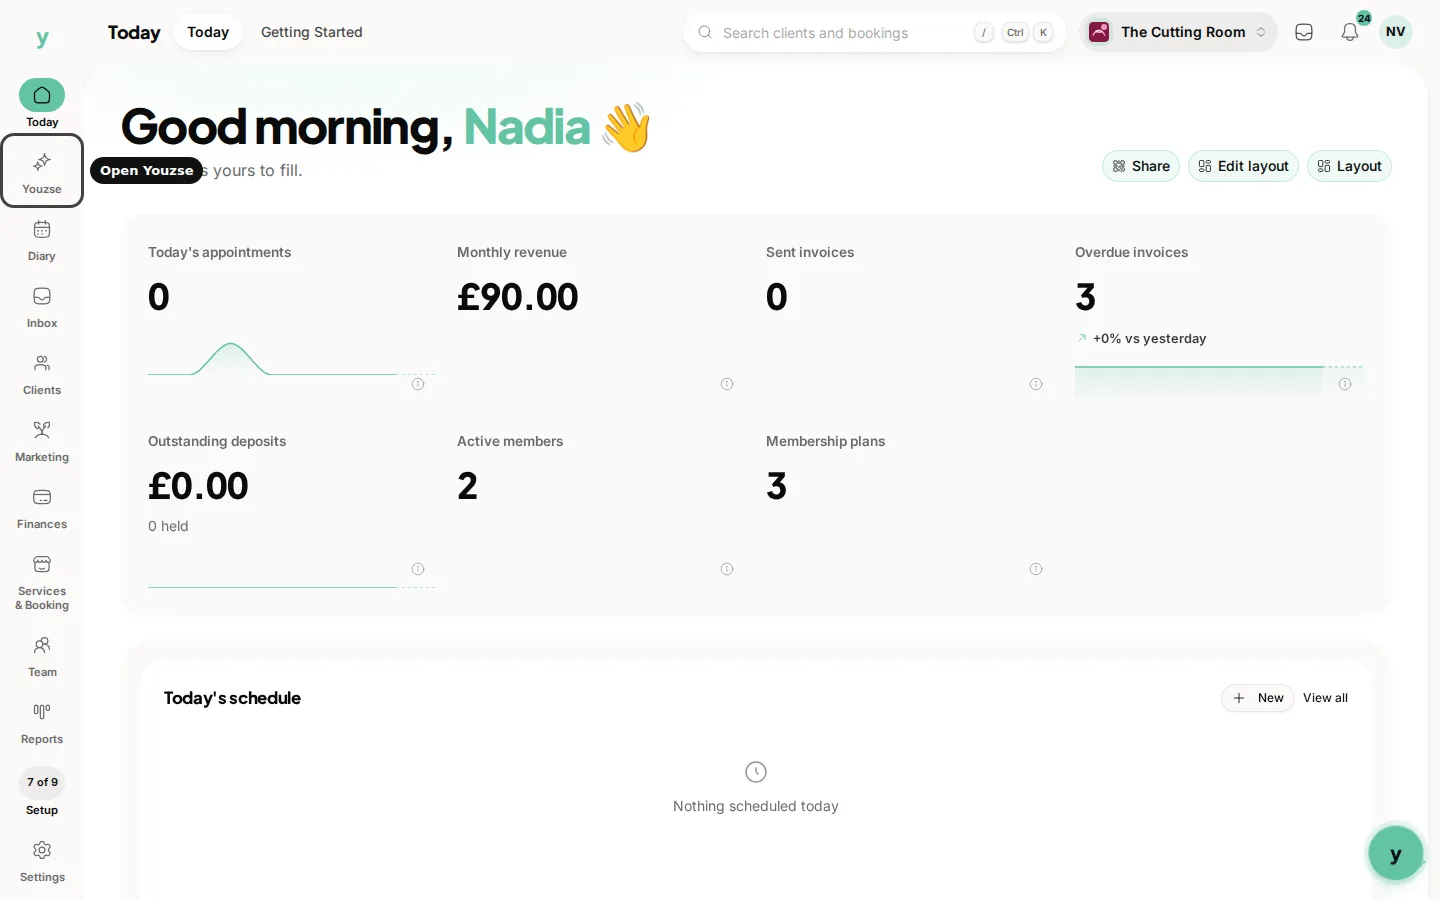Click the notifications bell icon
The width and height of the screenshot is (1440, 900).
click(1350, 32)
